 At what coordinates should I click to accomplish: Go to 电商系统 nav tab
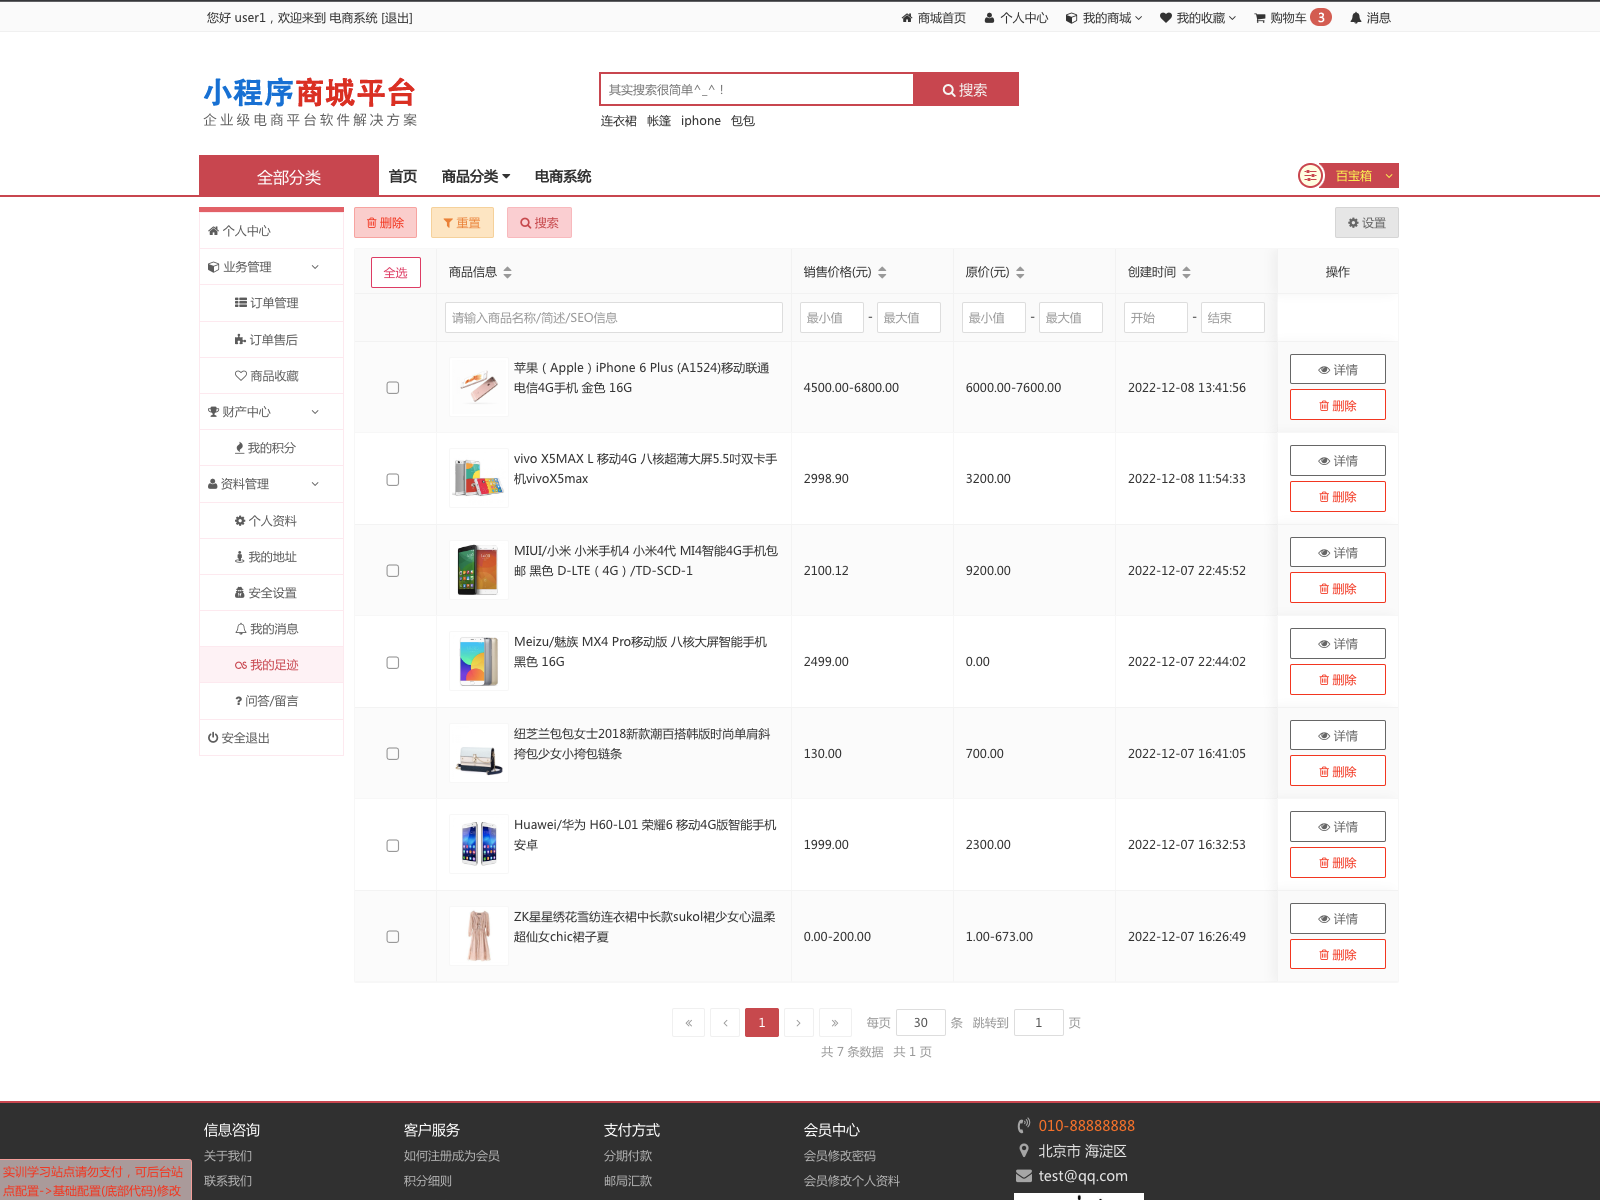pos(563,176)
